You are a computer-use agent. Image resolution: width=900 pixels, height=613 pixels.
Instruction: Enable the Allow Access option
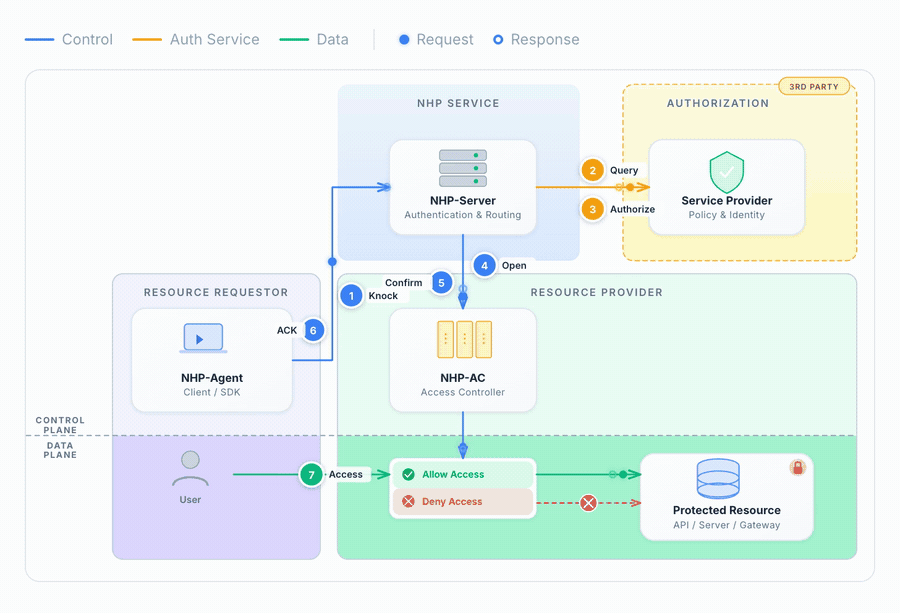pos(462,473)
